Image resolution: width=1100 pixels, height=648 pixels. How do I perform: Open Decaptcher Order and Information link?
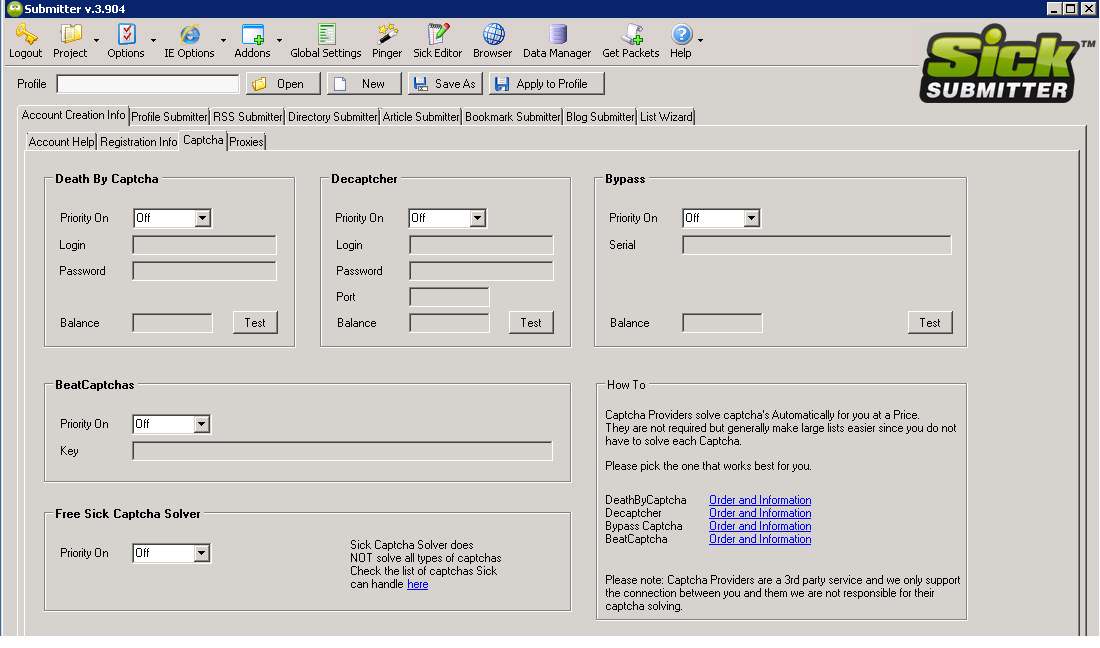pyautogui.click(x=760, y=513)
